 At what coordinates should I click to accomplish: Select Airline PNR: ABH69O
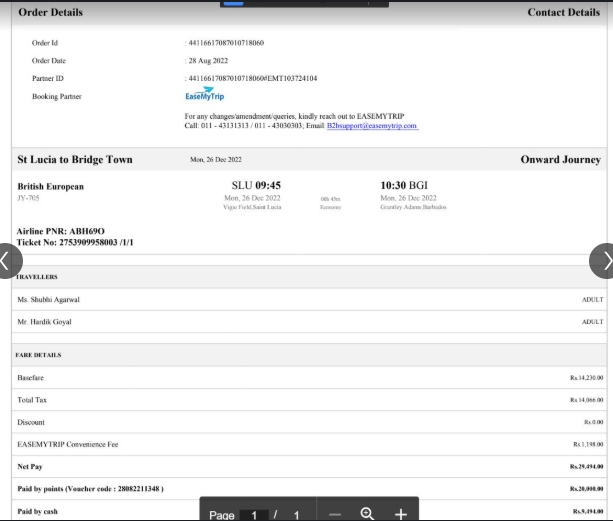[61, 231]
